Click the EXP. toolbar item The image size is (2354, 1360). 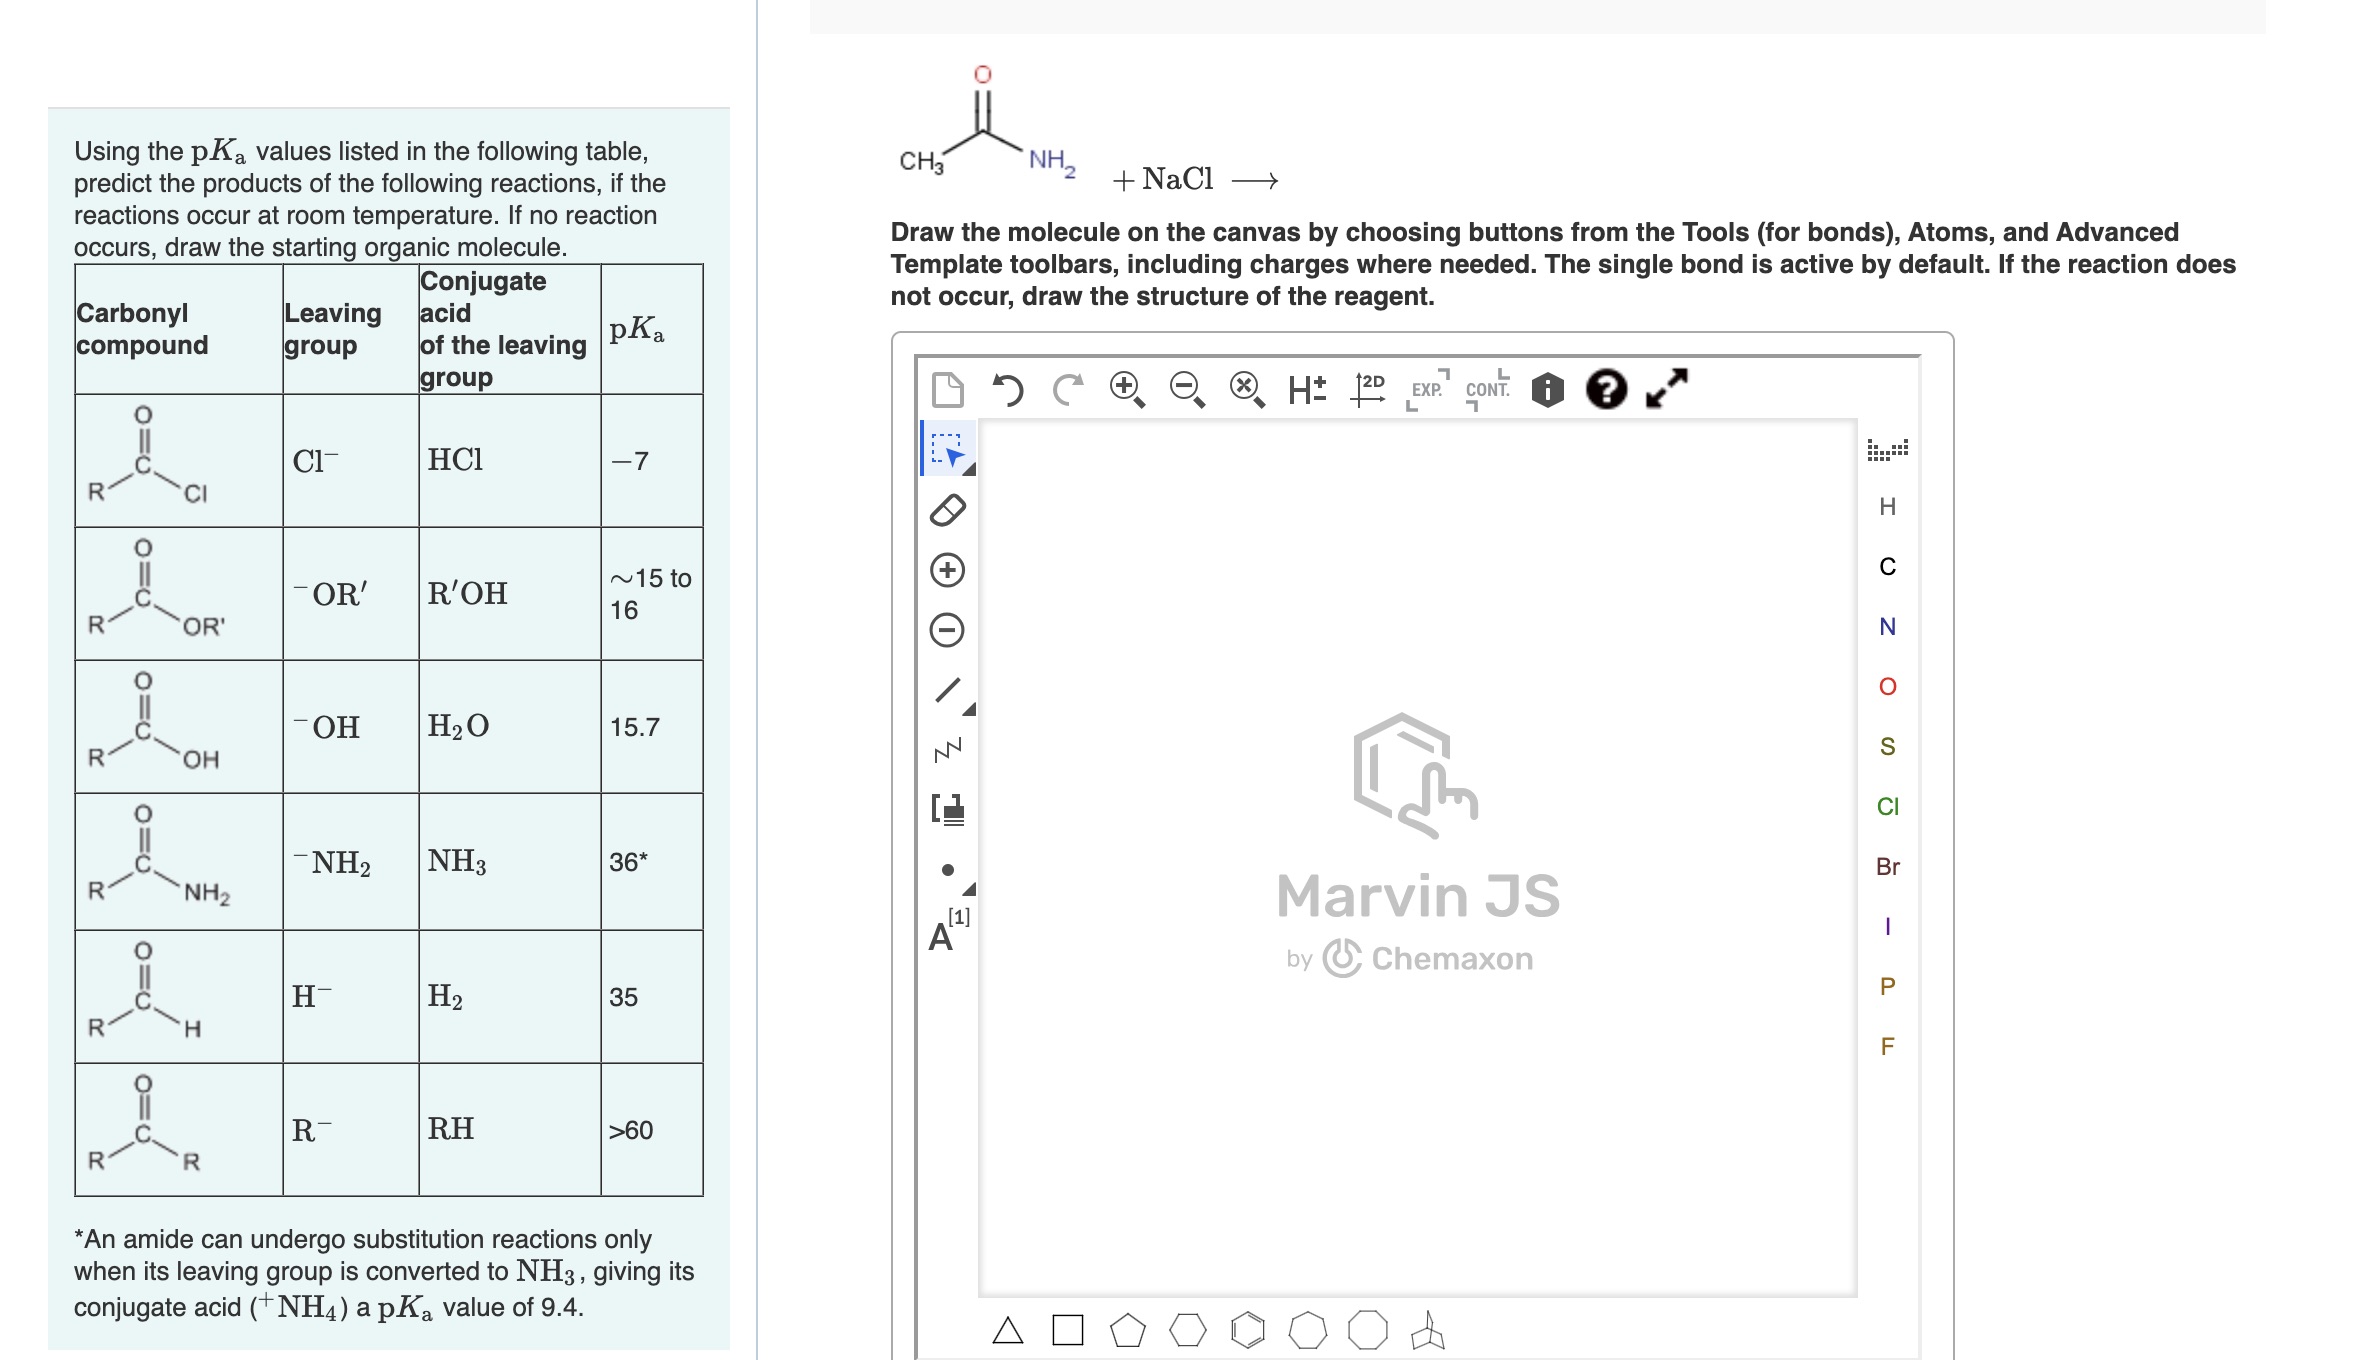tap(1427, 390)
